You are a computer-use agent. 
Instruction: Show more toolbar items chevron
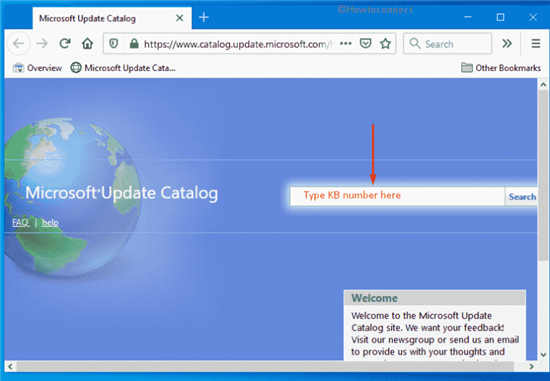click(507, 44)
